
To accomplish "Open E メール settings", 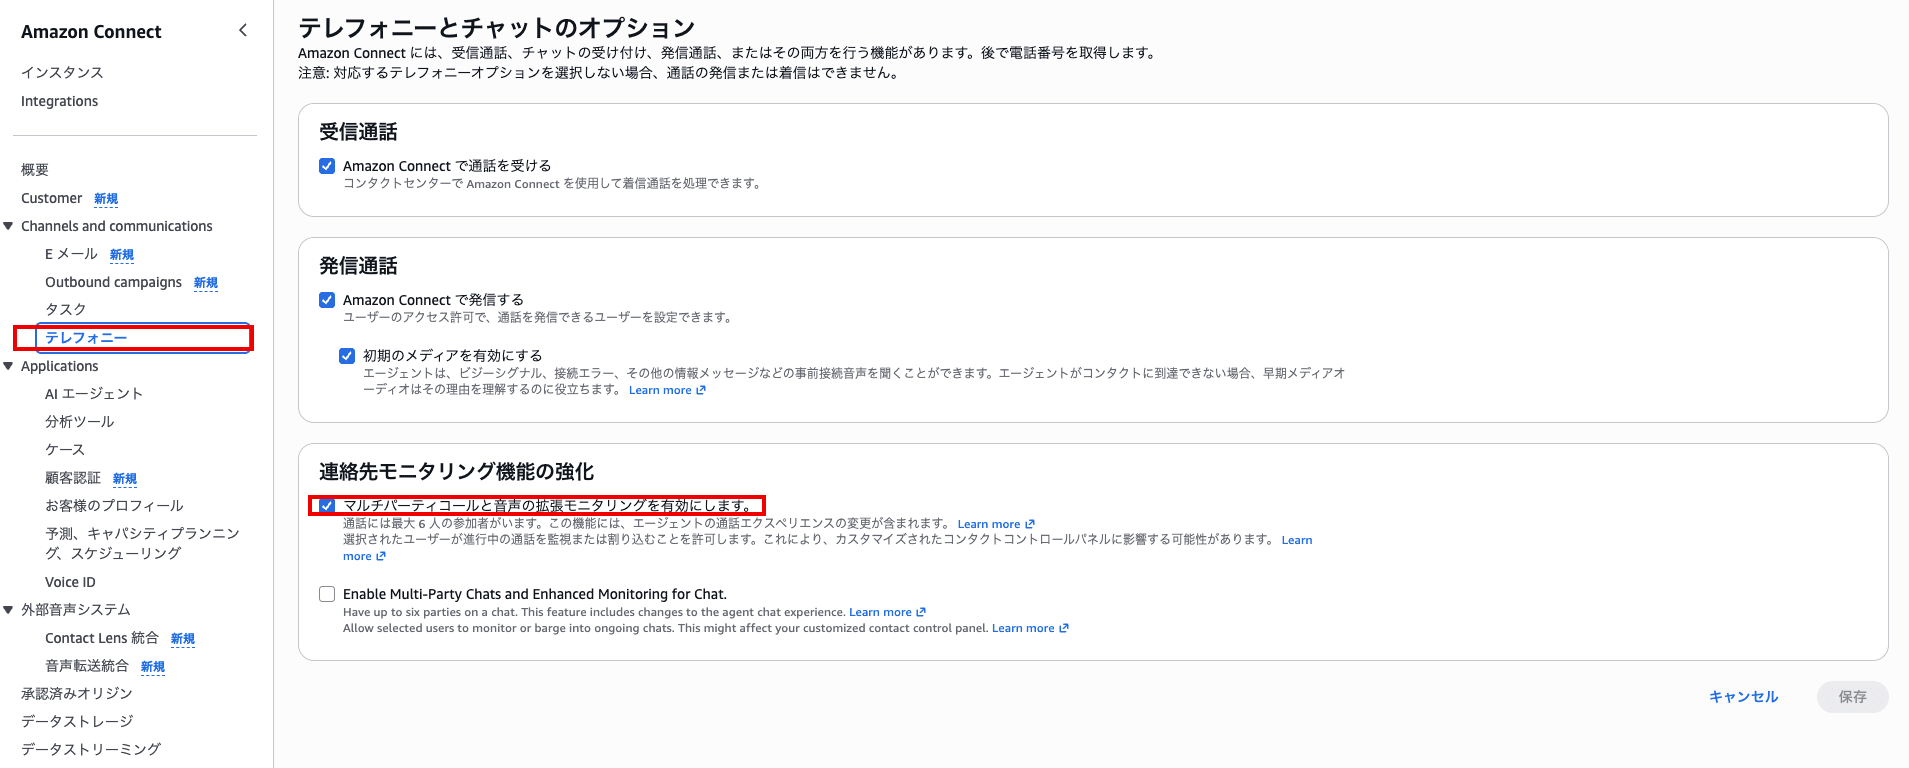I will [71, 254].
